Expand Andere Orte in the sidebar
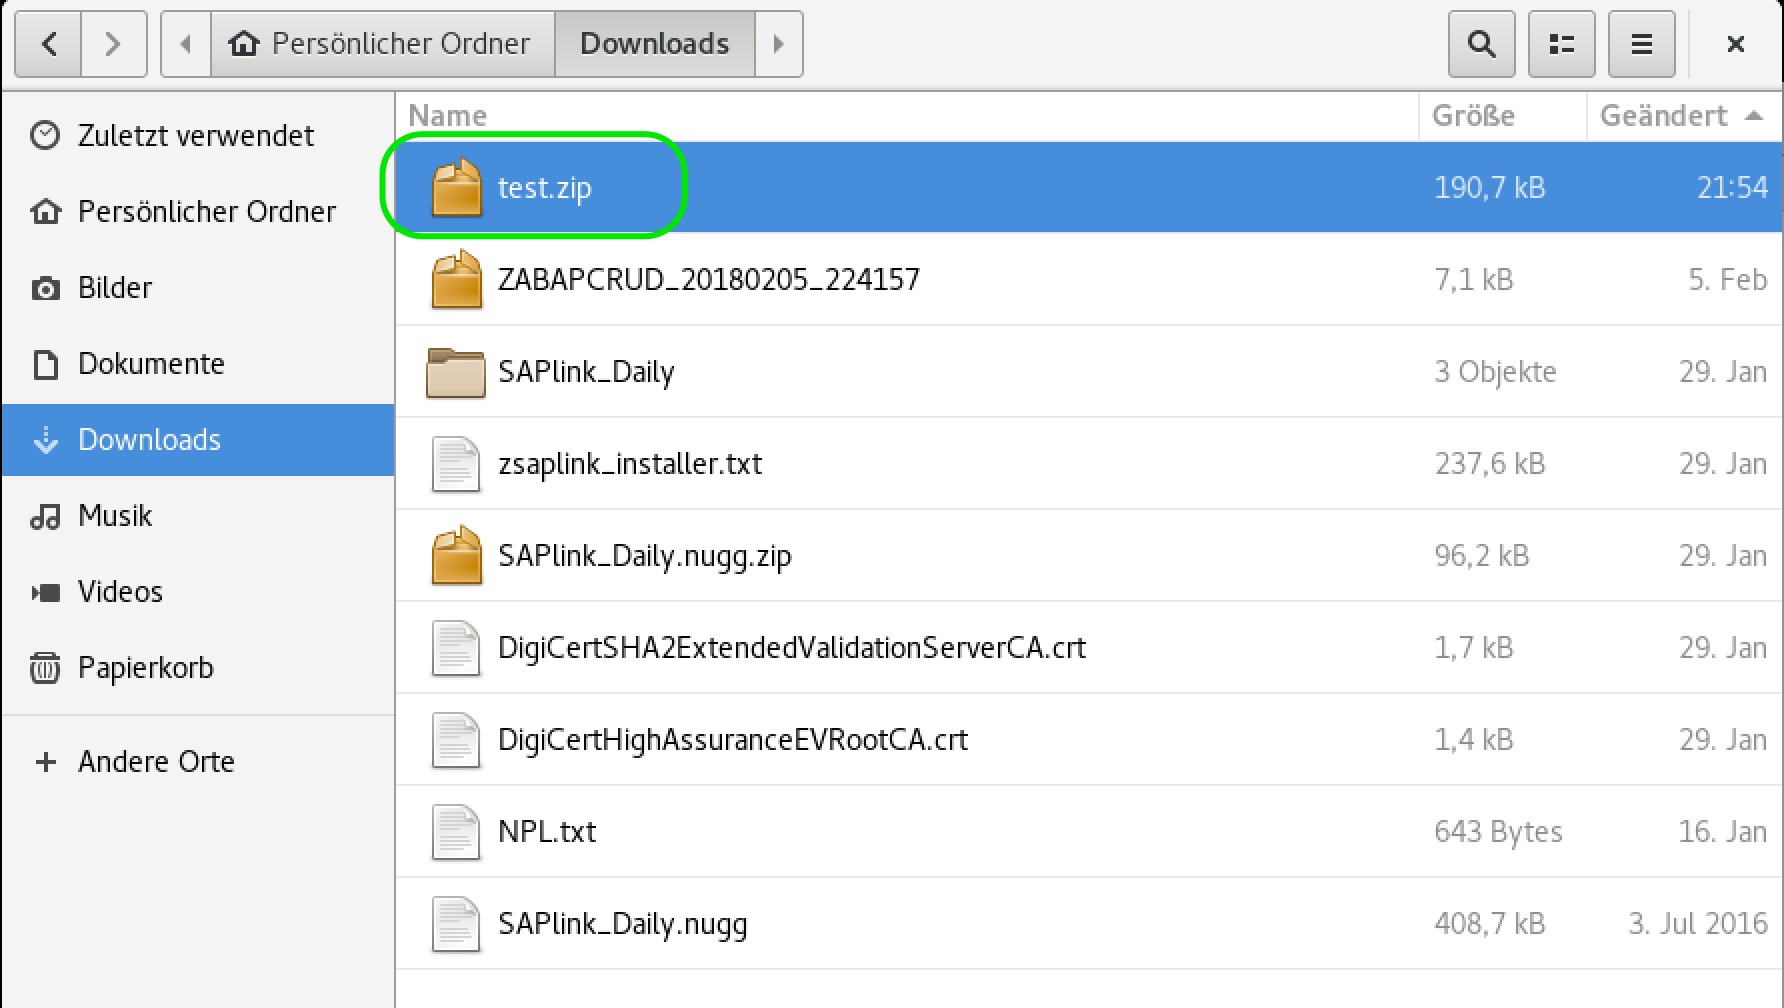Screen dimensions: 1784x1008 (x=155, y=761)
